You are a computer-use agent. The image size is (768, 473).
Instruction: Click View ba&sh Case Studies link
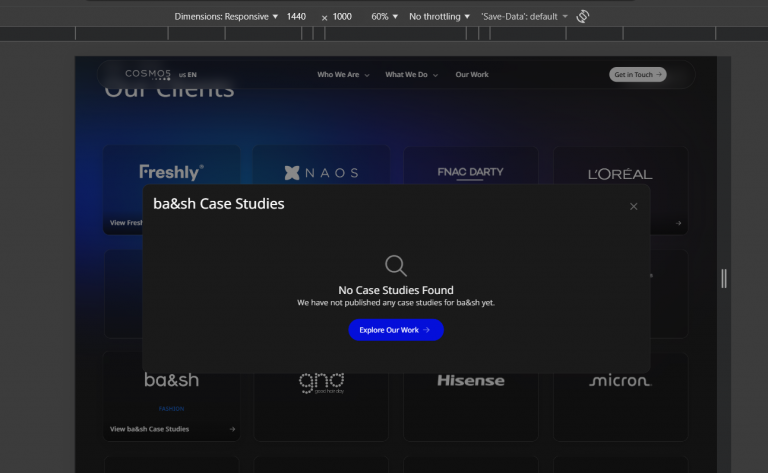(149, 429)
